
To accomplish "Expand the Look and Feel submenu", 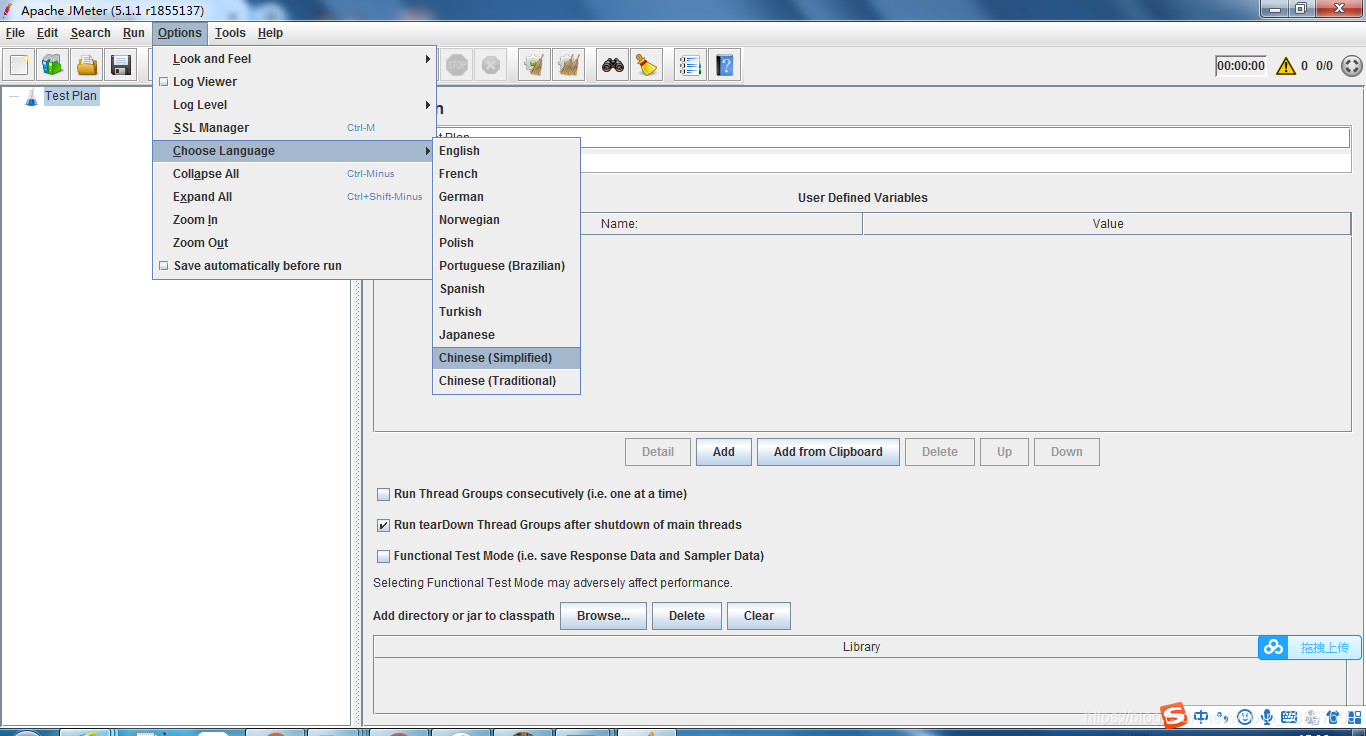I will point(294,59).
